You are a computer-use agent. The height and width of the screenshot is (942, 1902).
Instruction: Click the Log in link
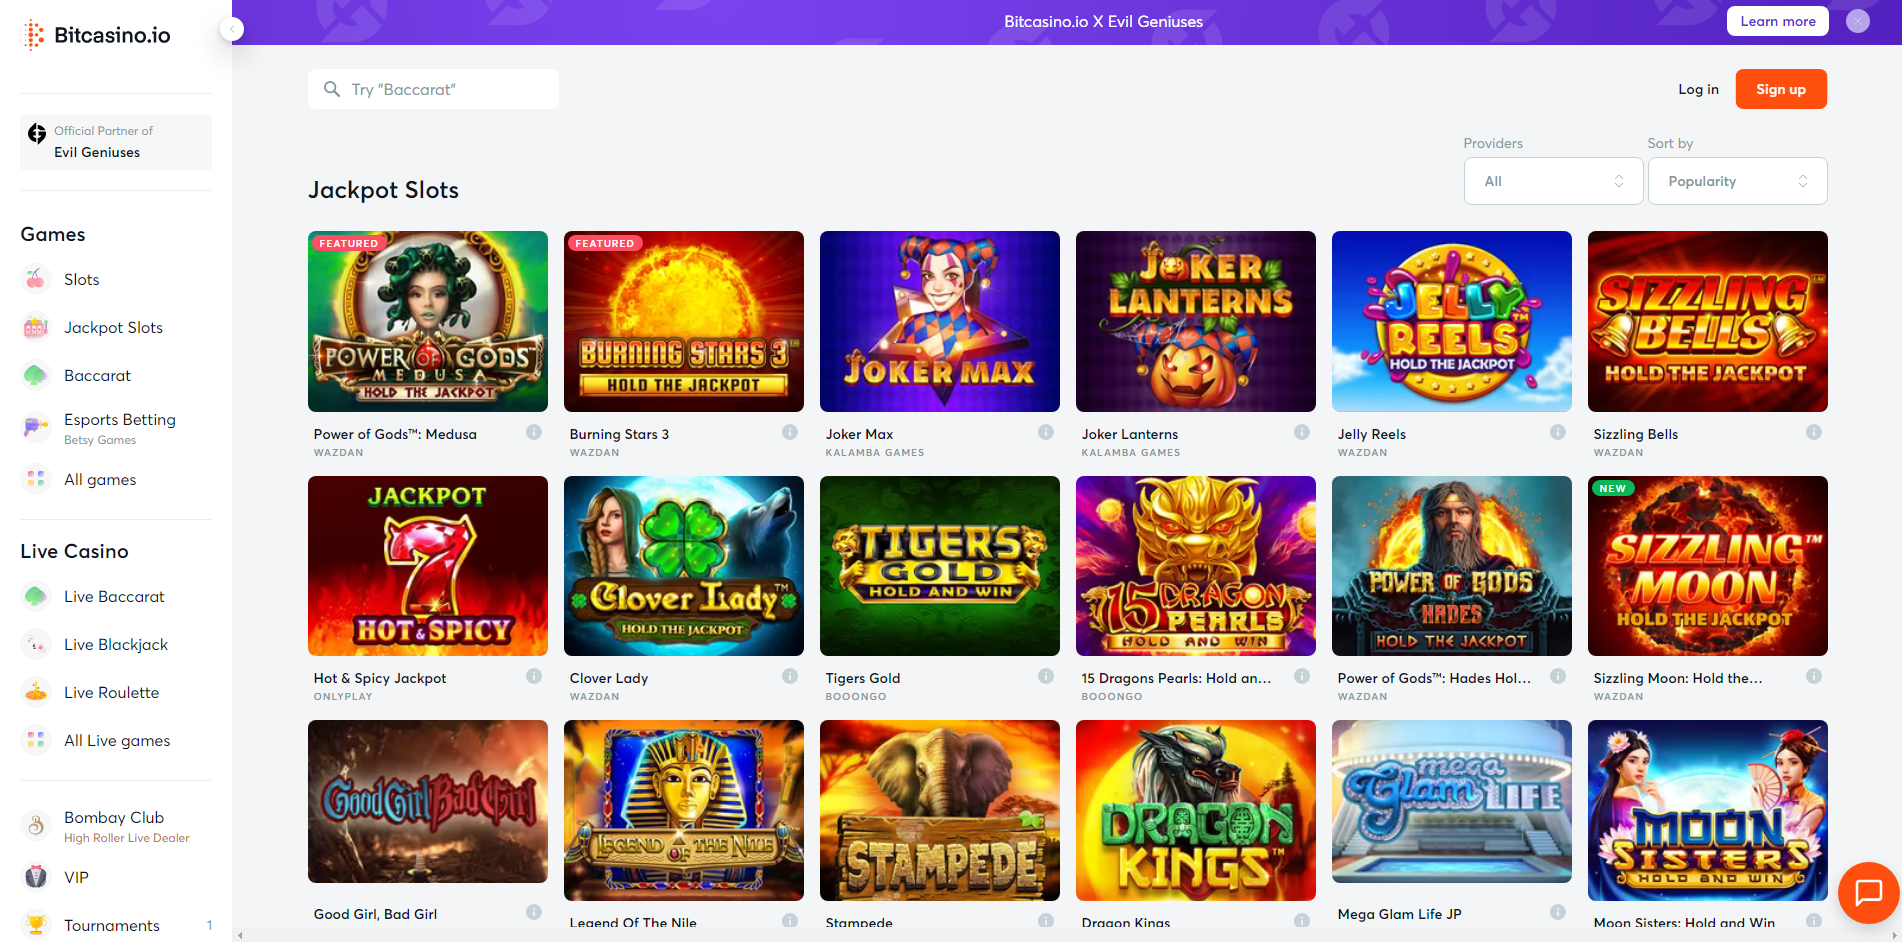pos(1698,89)
